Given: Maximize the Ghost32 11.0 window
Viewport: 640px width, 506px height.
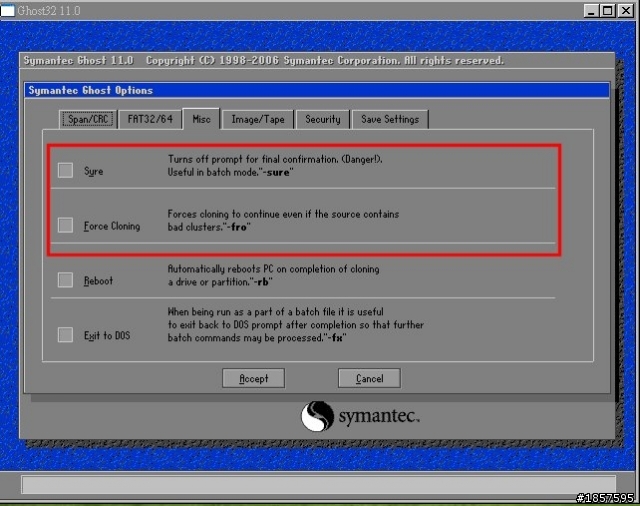Looking at the screenshot, I should coord(608,11).
